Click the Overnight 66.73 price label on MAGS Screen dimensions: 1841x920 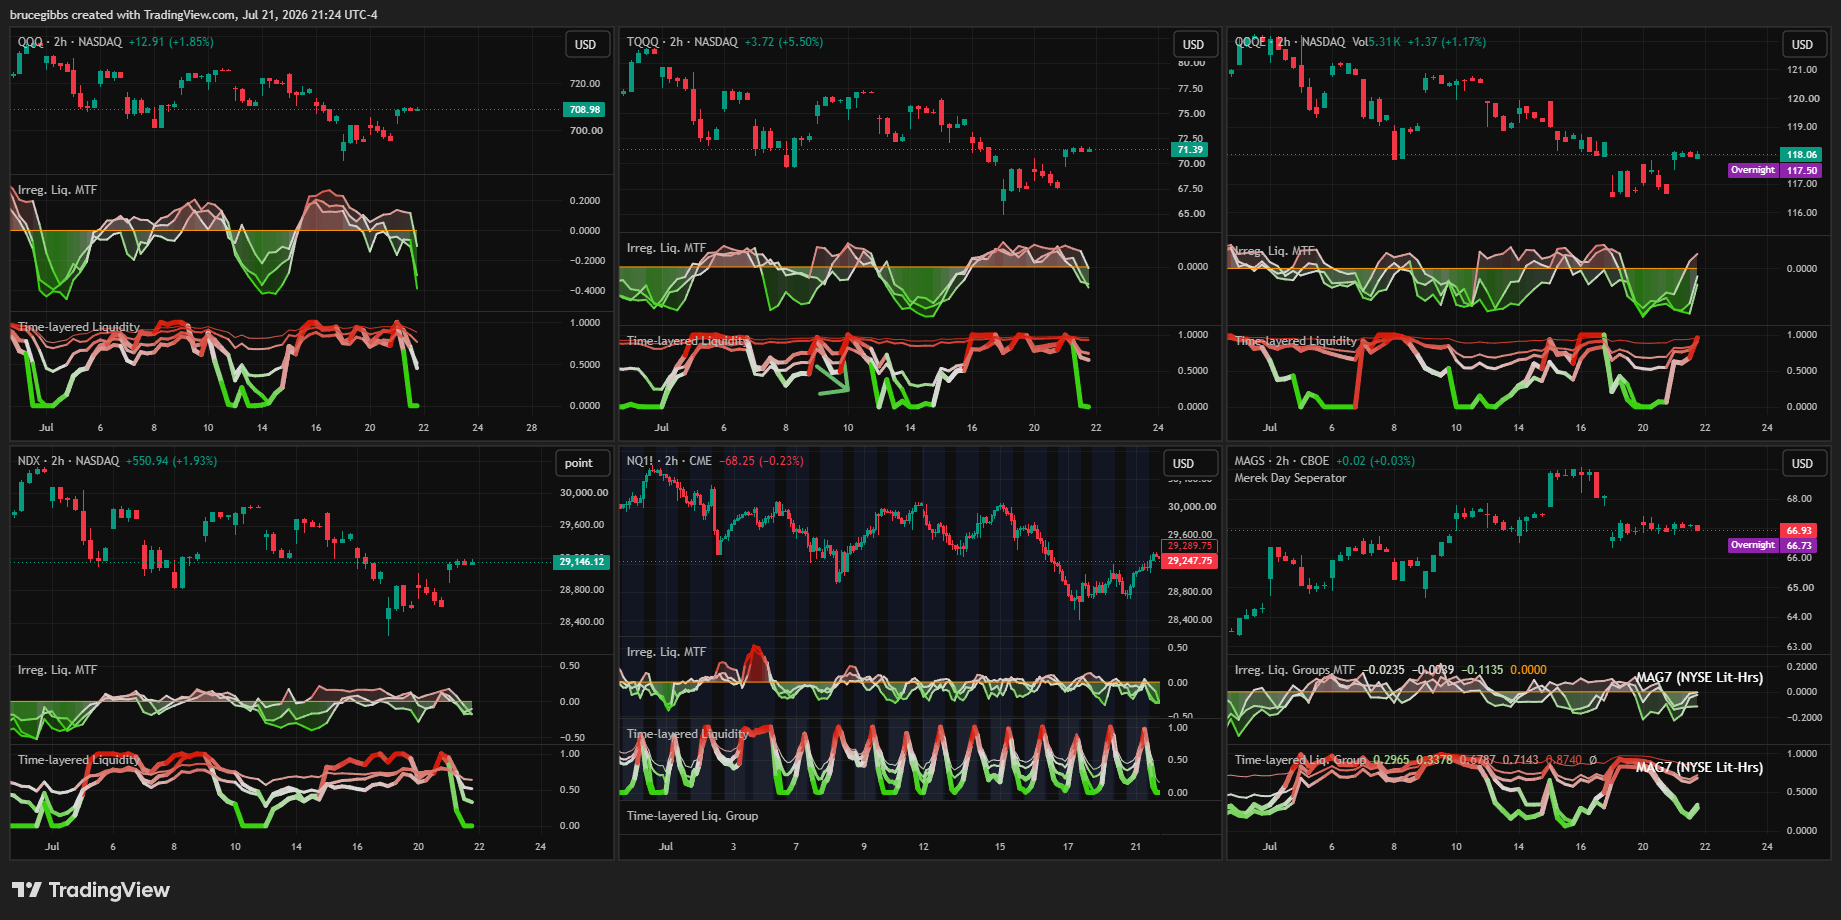pos(1774,545)
